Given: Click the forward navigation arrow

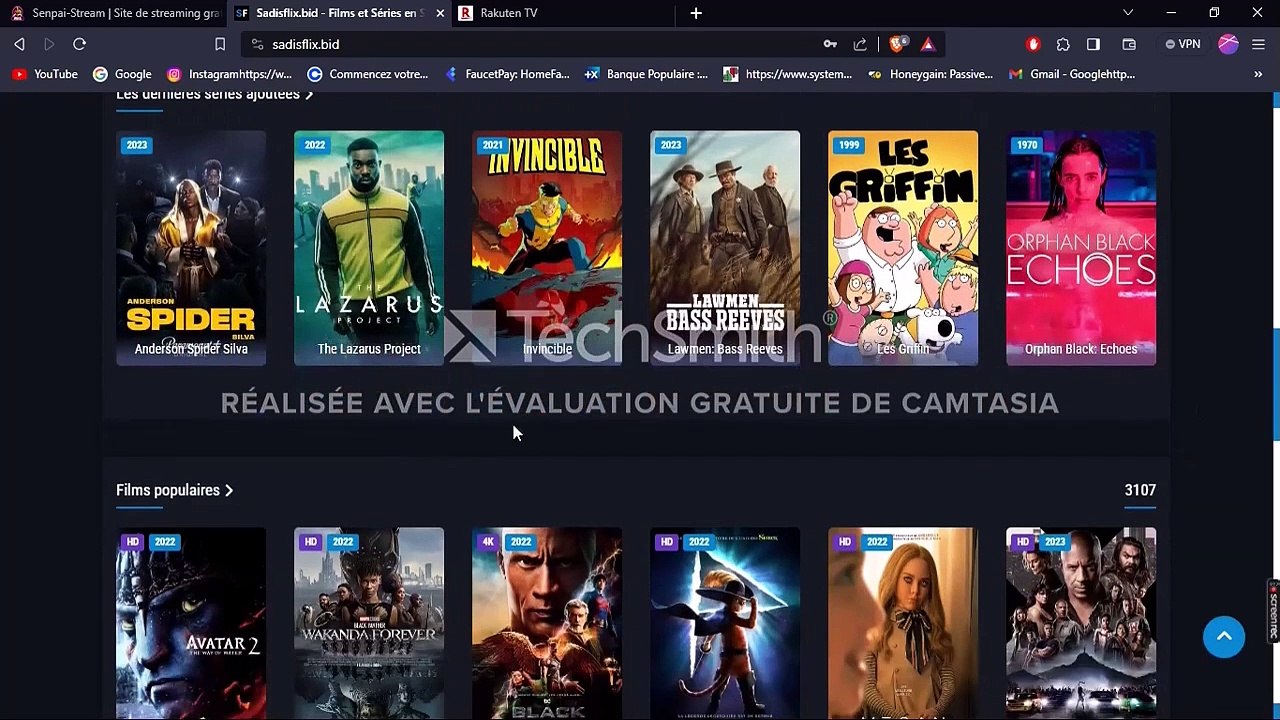Looking at the screenshot, I should pyautogui.click(x=49, y=44).
